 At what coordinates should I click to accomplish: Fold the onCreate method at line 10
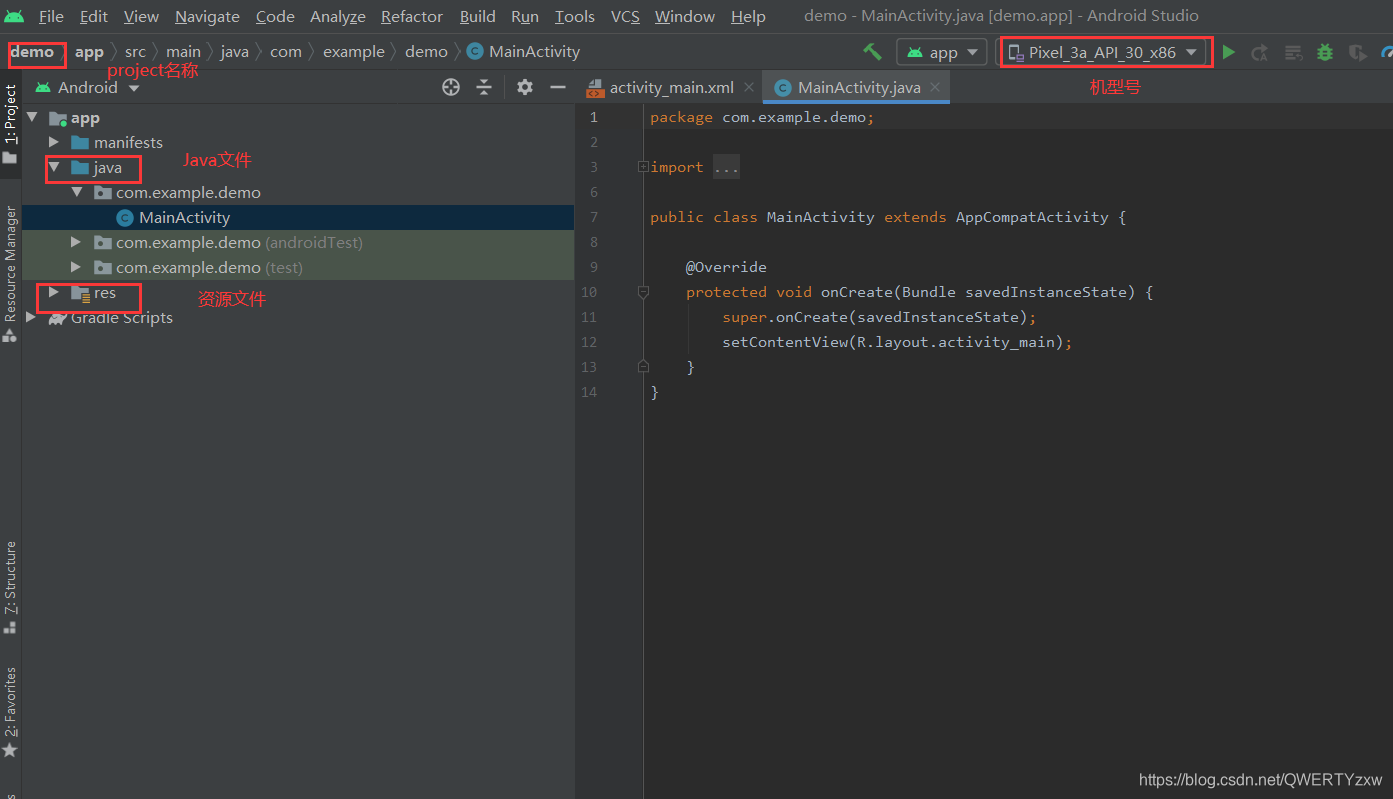[643, 292]
